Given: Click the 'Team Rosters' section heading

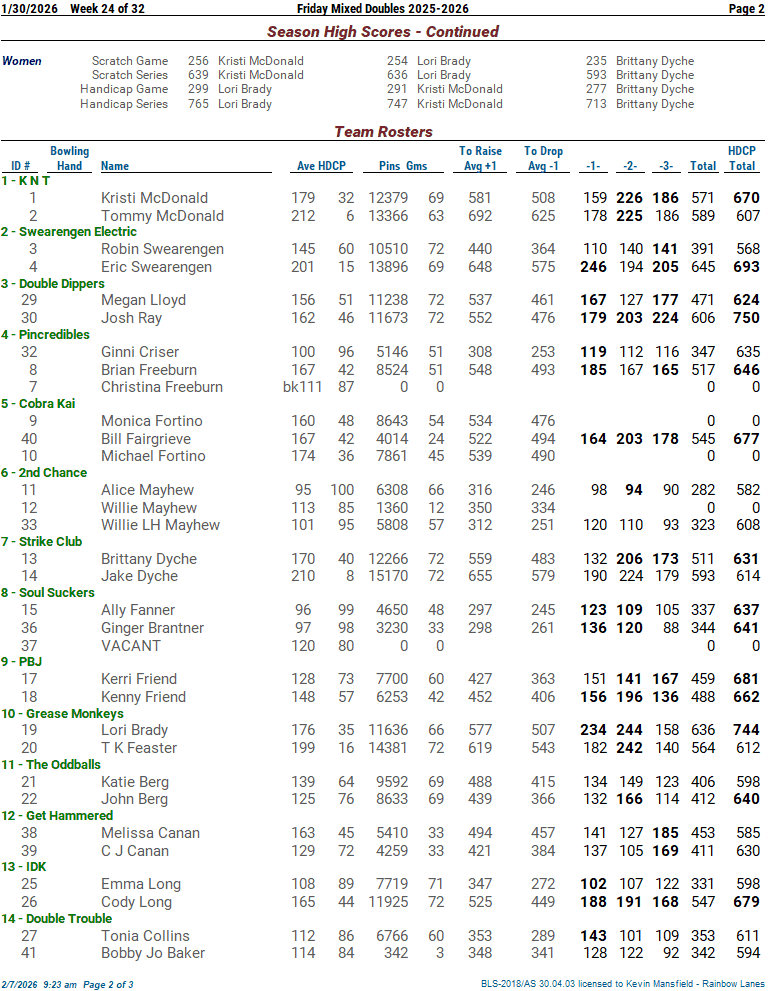Looking at the screenshot, I should click(x=383, y=132).
